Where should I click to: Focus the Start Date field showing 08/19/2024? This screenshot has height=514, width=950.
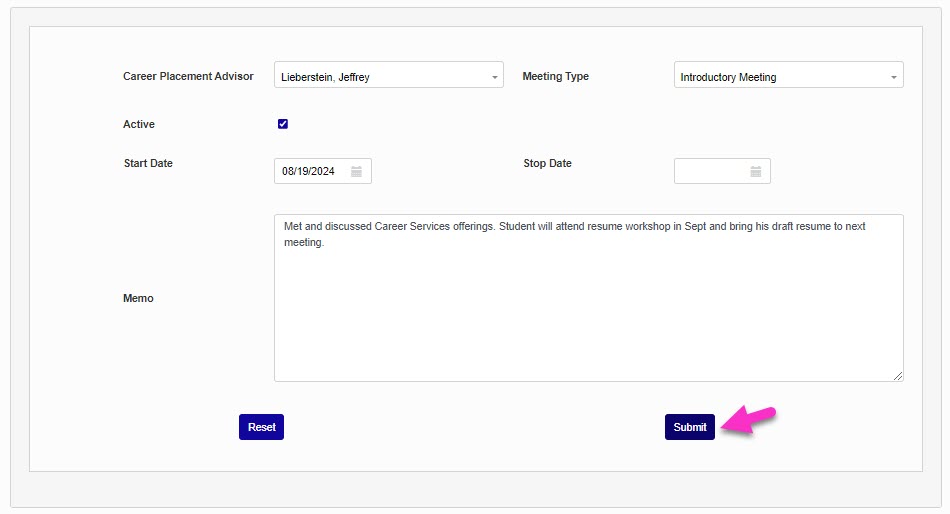pyautogui.click(x=322, y=171)
